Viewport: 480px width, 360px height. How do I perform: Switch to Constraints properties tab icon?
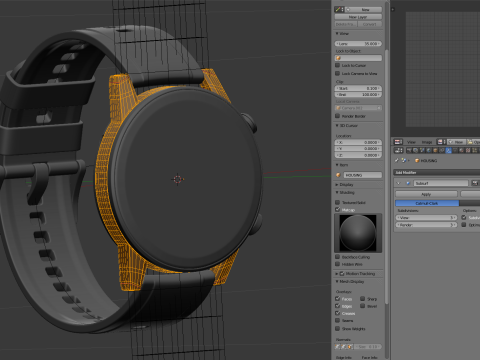pyautogui.click(x=442, y=150)
